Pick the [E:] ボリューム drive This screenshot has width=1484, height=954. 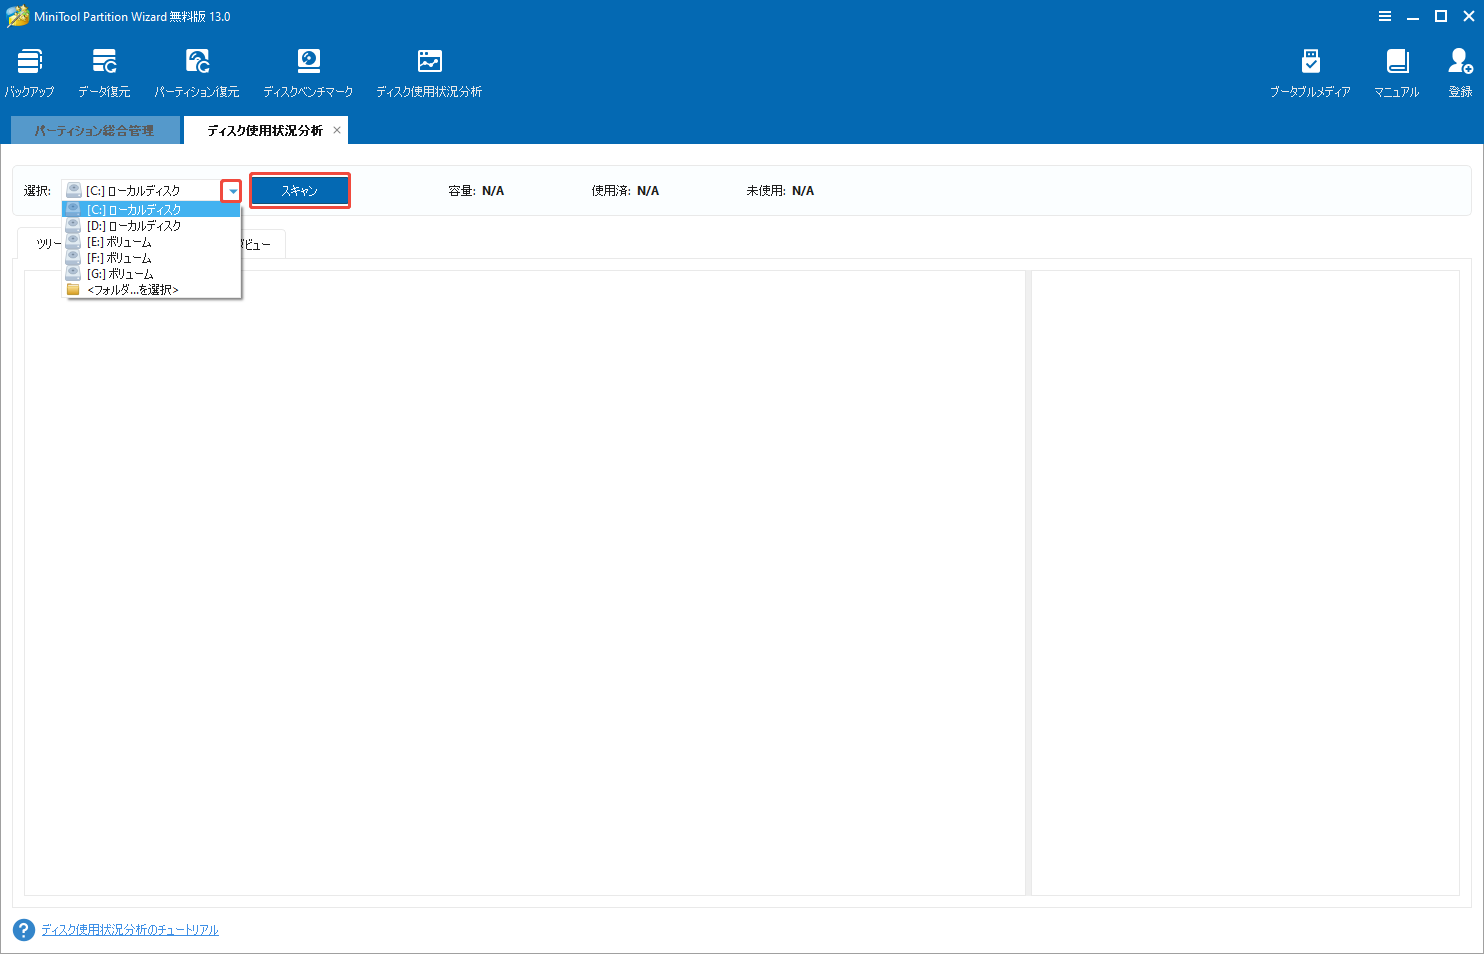click(151, 242)
